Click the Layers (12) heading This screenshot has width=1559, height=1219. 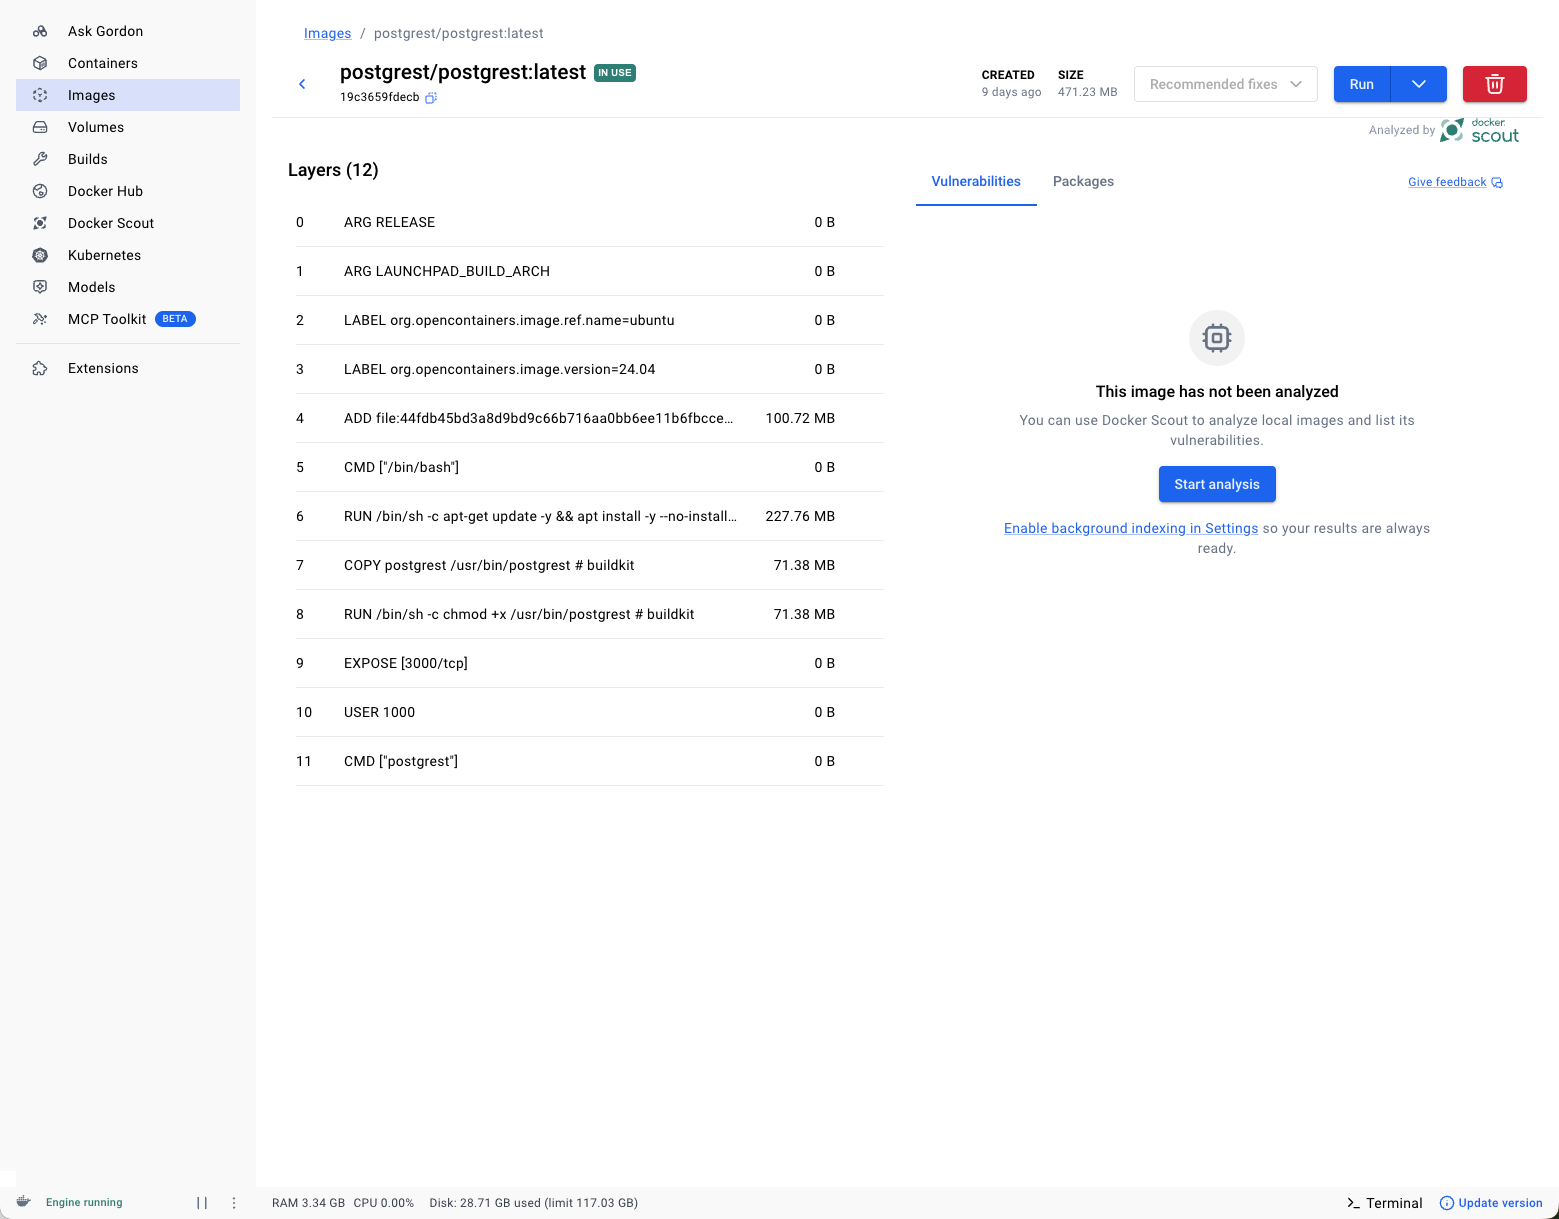tap(333, 170)
